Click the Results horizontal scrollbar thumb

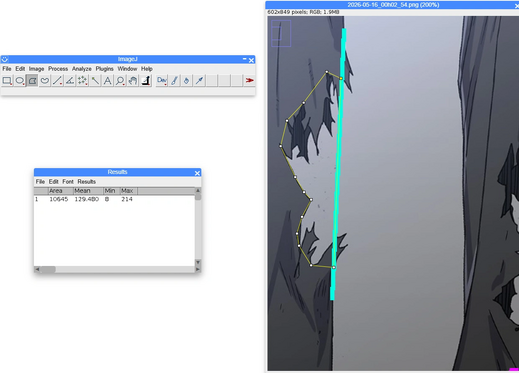48,269
